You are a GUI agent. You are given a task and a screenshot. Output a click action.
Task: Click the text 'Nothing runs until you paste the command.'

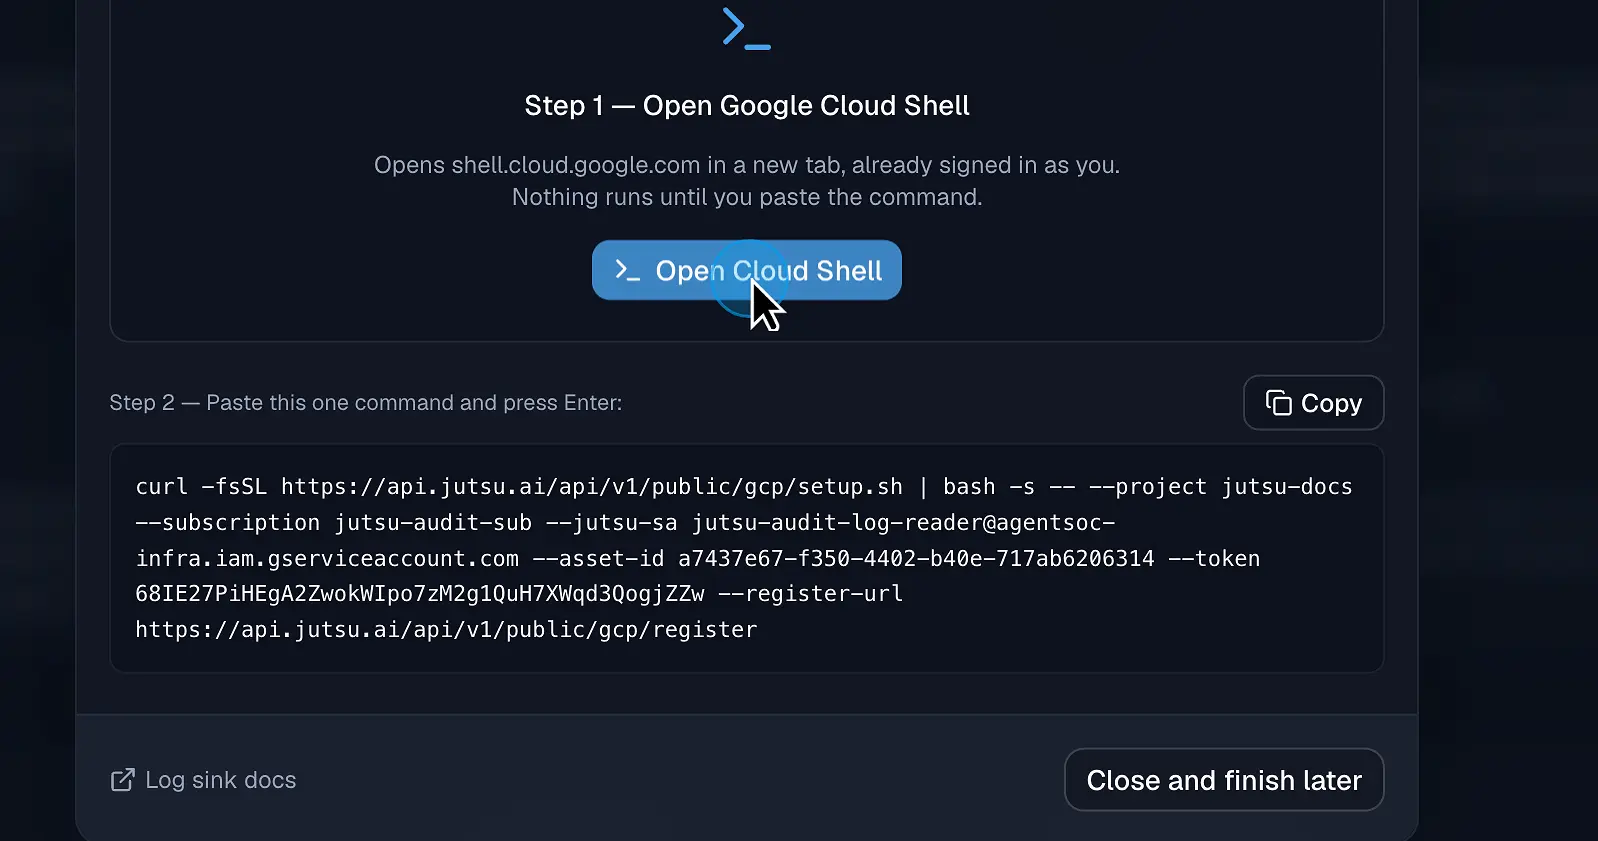(x=746, y=197)
